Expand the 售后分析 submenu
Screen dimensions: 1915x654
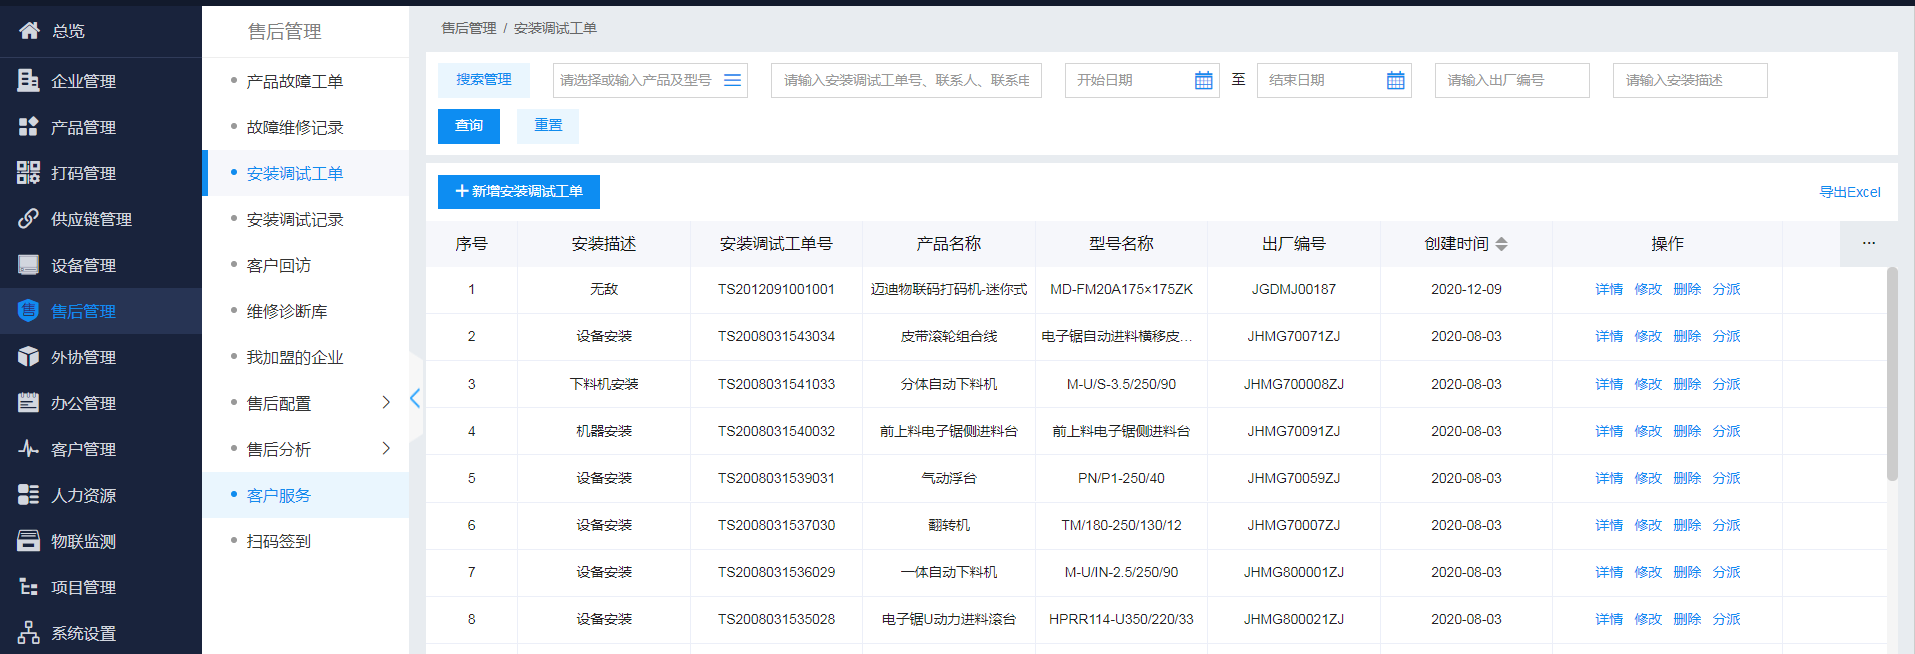[386, 448]
